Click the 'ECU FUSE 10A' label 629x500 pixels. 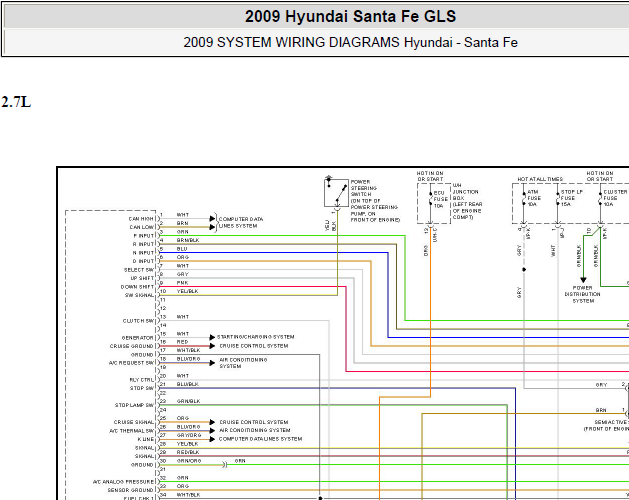(x=440, y=199)
